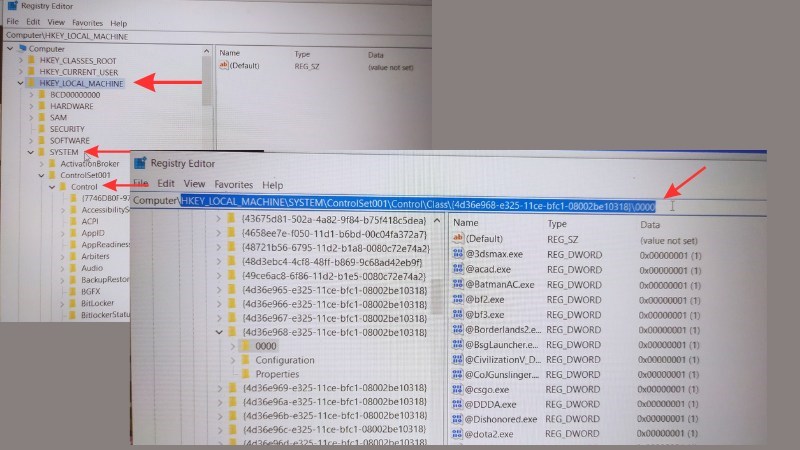Click the @3dsmax.exe DWORD value icon
The height and width of the screenshot is (450, 800).
click(458, 254)
